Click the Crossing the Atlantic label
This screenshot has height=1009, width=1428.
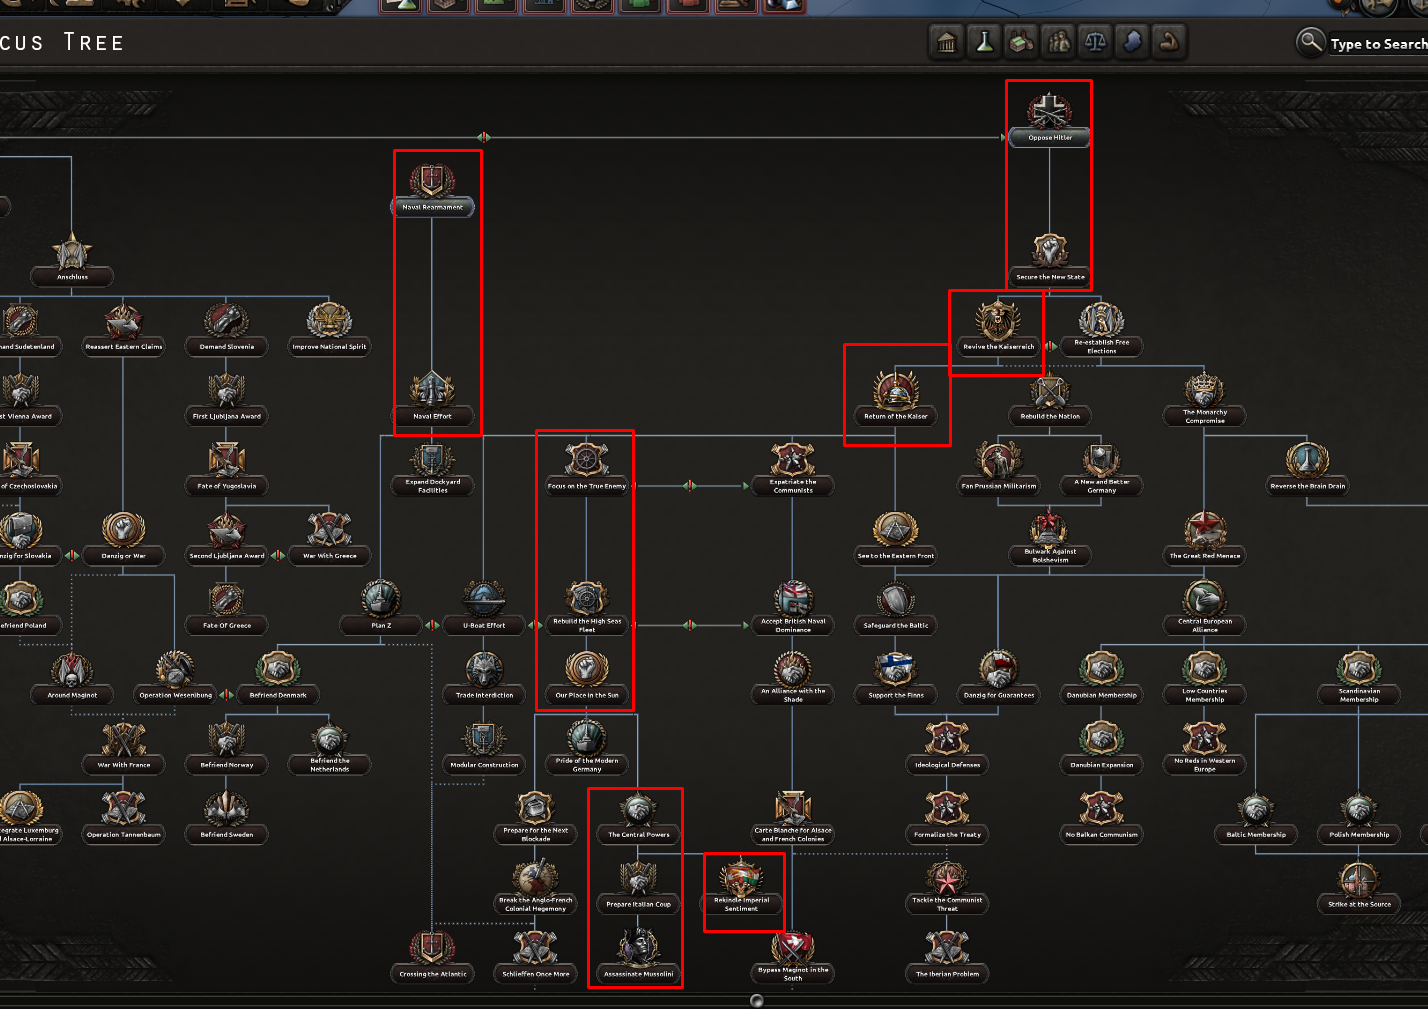click(432, 974)
